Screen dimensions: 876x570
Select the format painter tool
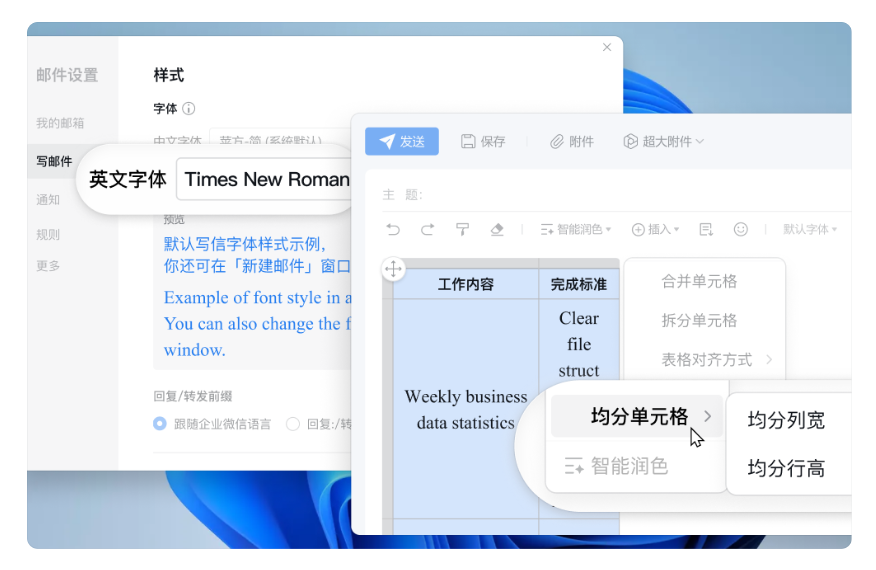462,230
